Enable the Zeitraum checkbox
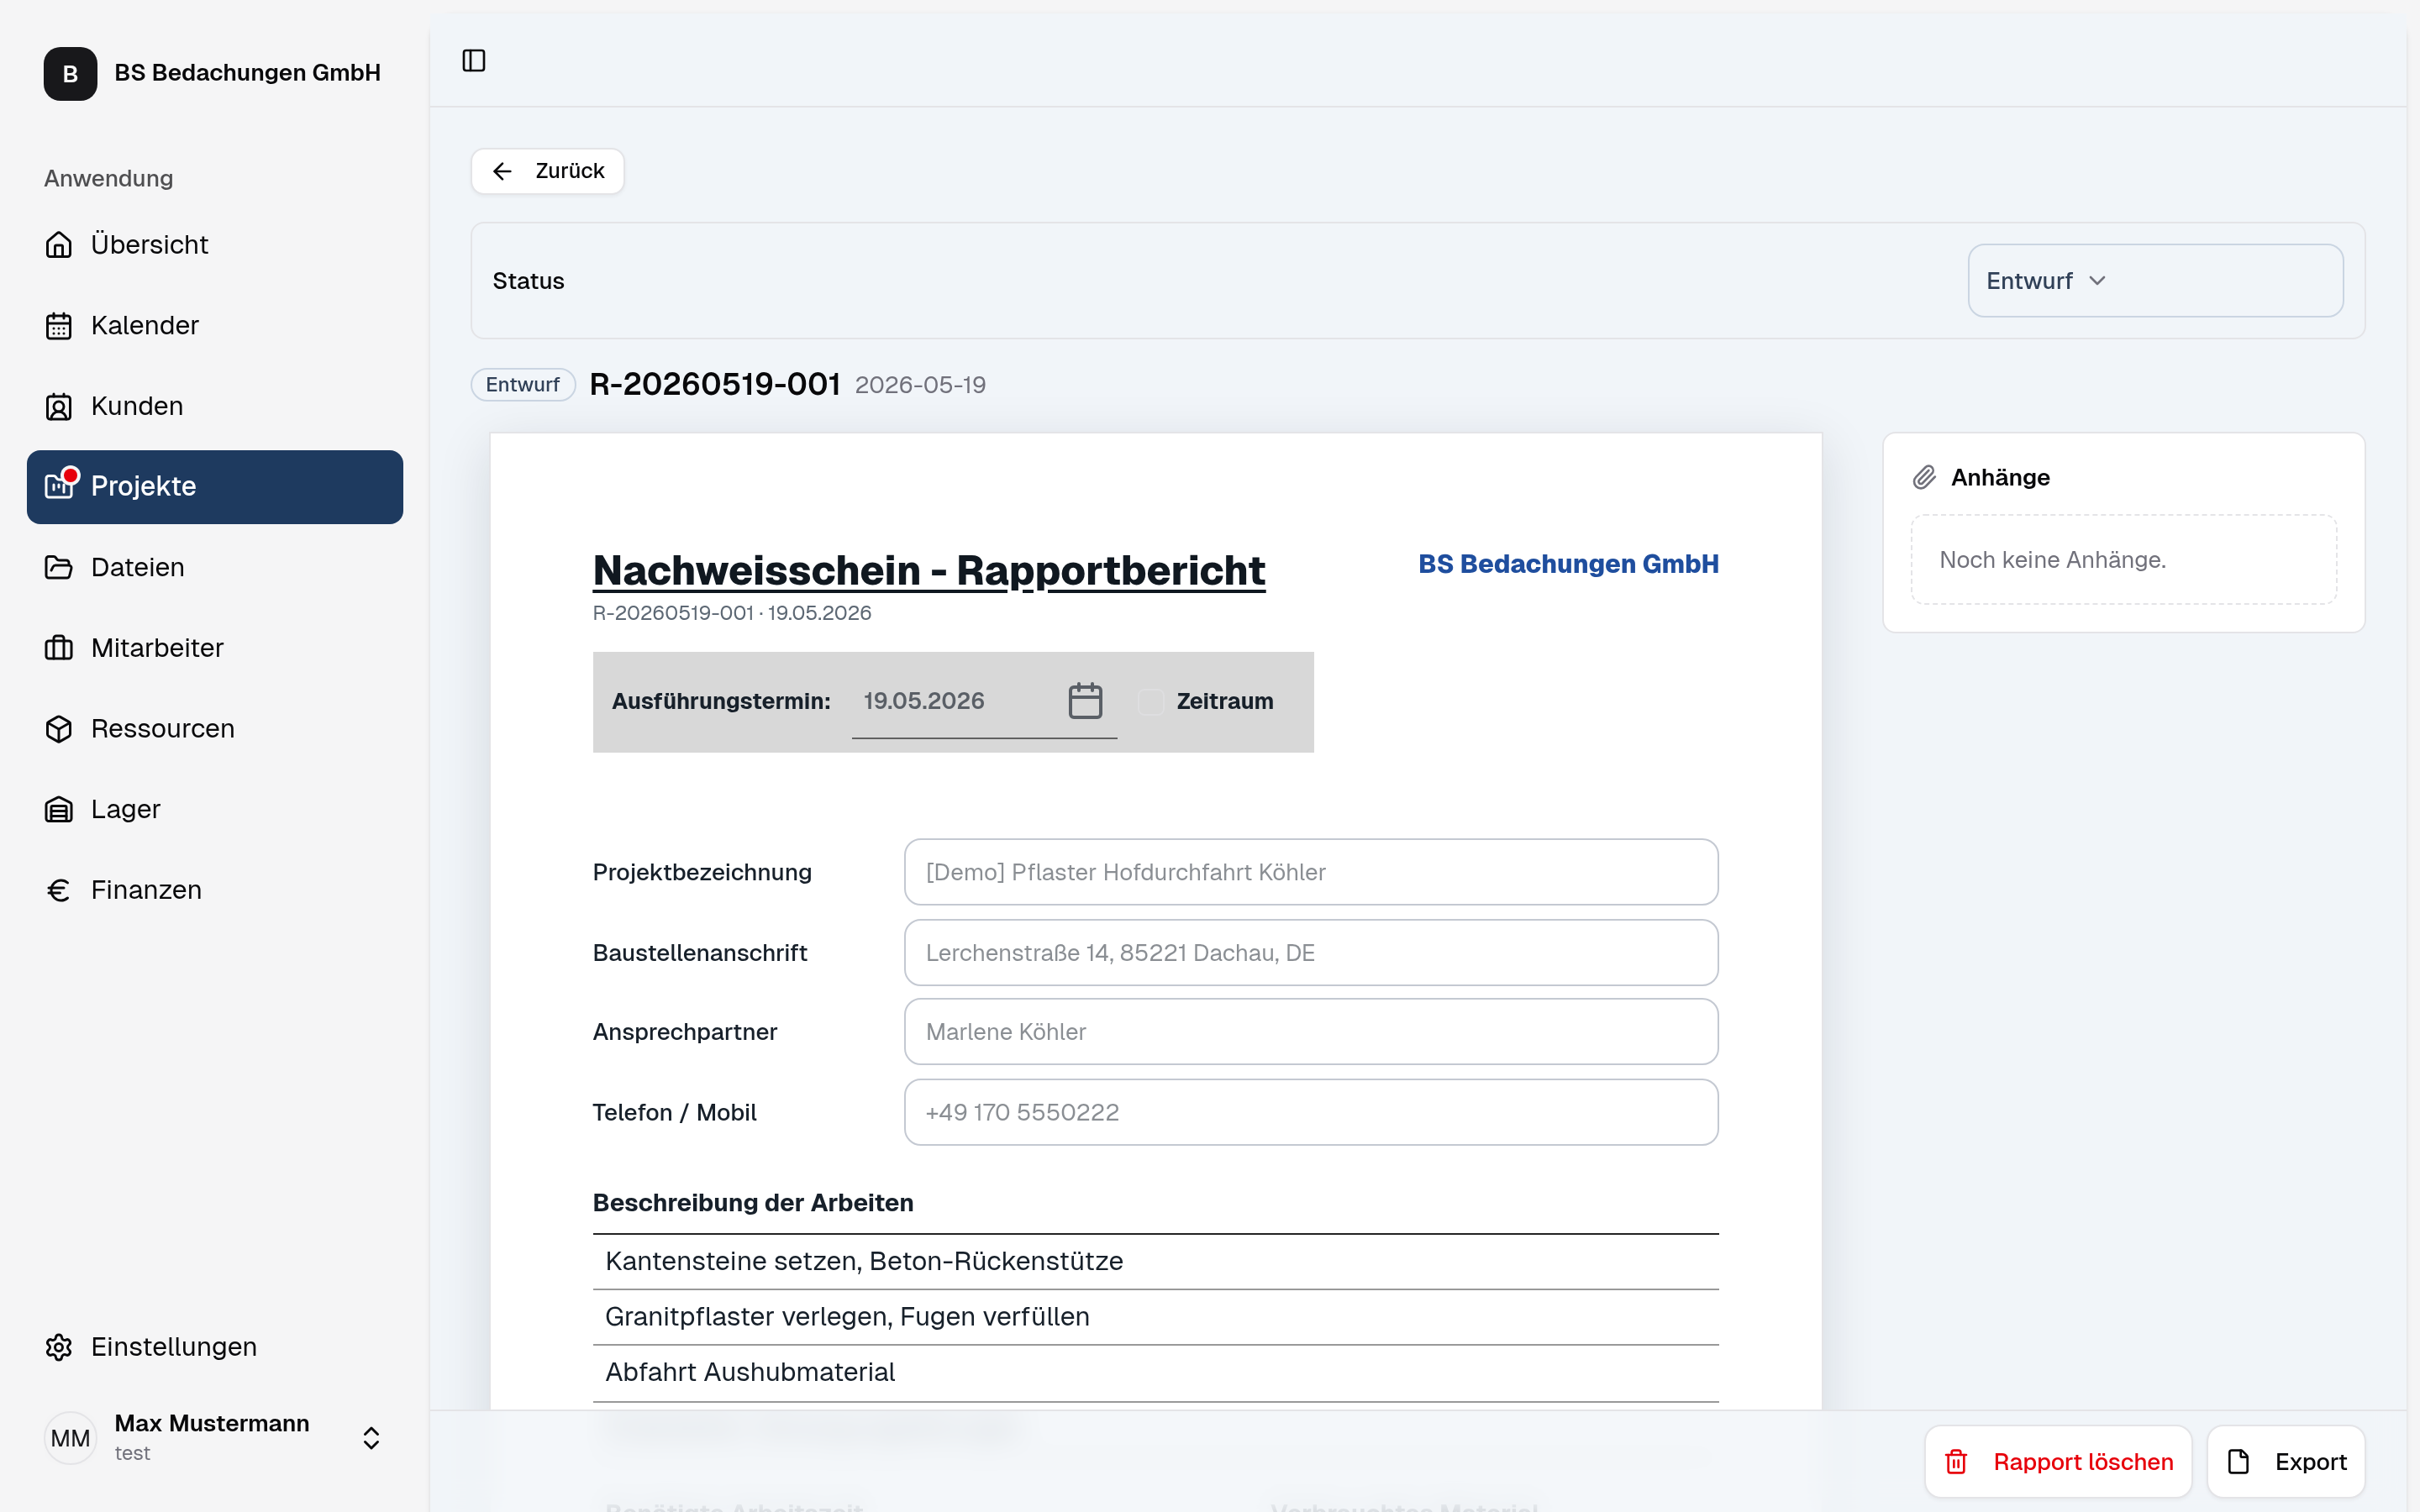Image resolution: width=2420 pixels, height=1512 pixels. click(x=1151, y=701)
